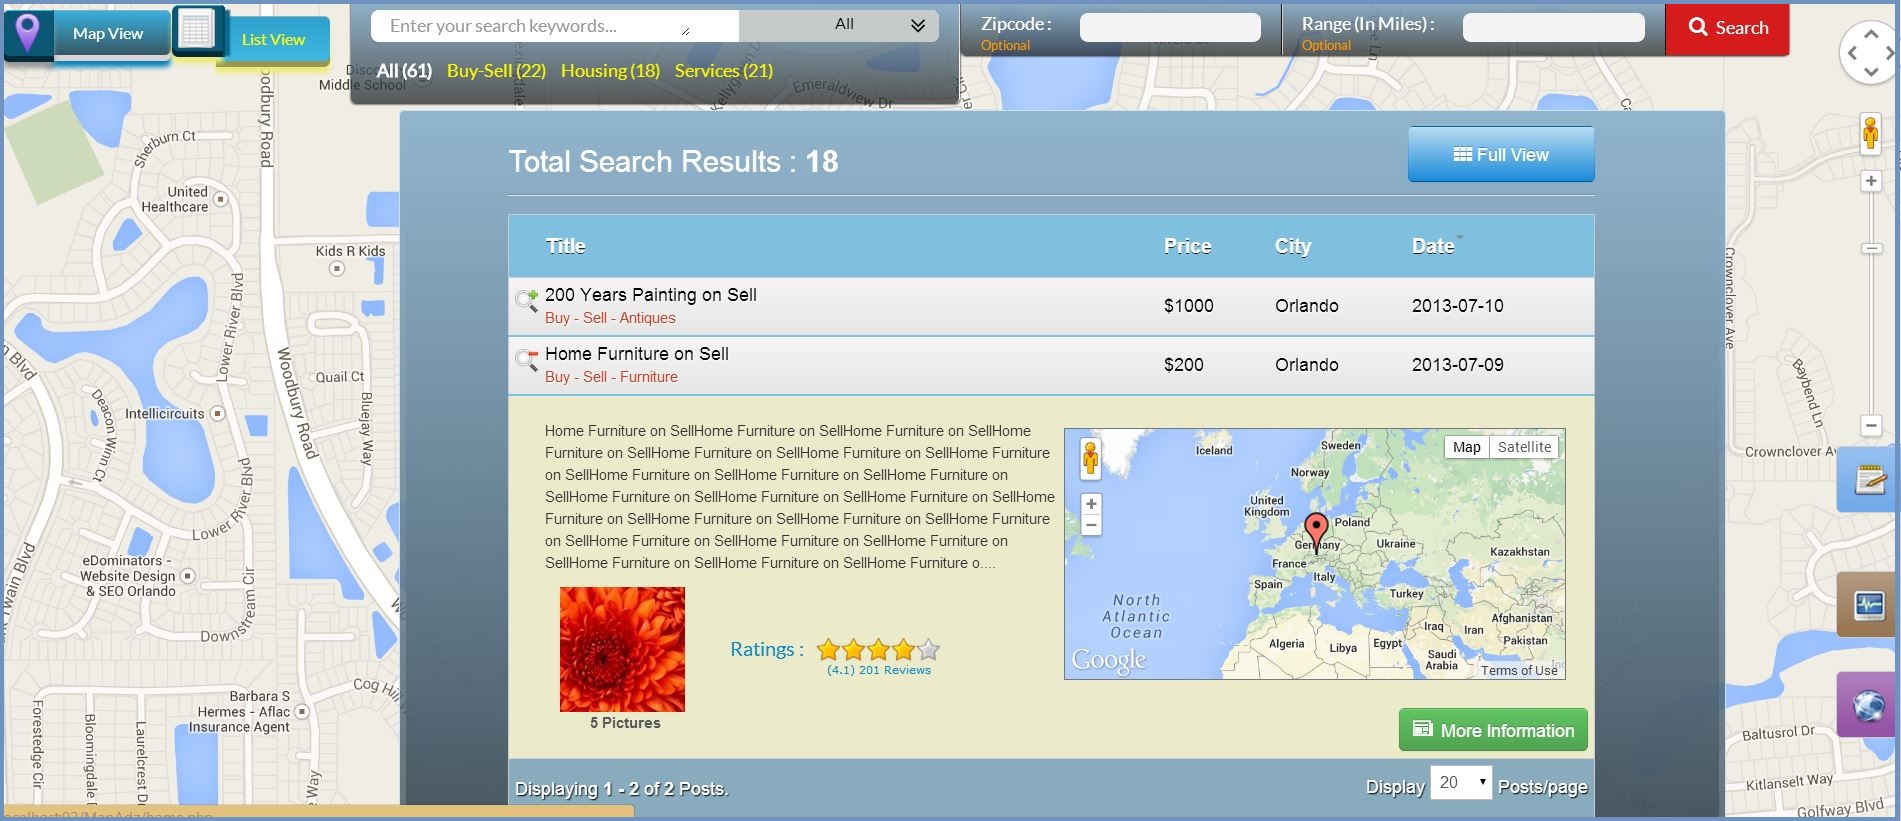This screenshot has height=821, width=1901.
Task: Click the 5 Pictures caption
Action: coord(625,723)
